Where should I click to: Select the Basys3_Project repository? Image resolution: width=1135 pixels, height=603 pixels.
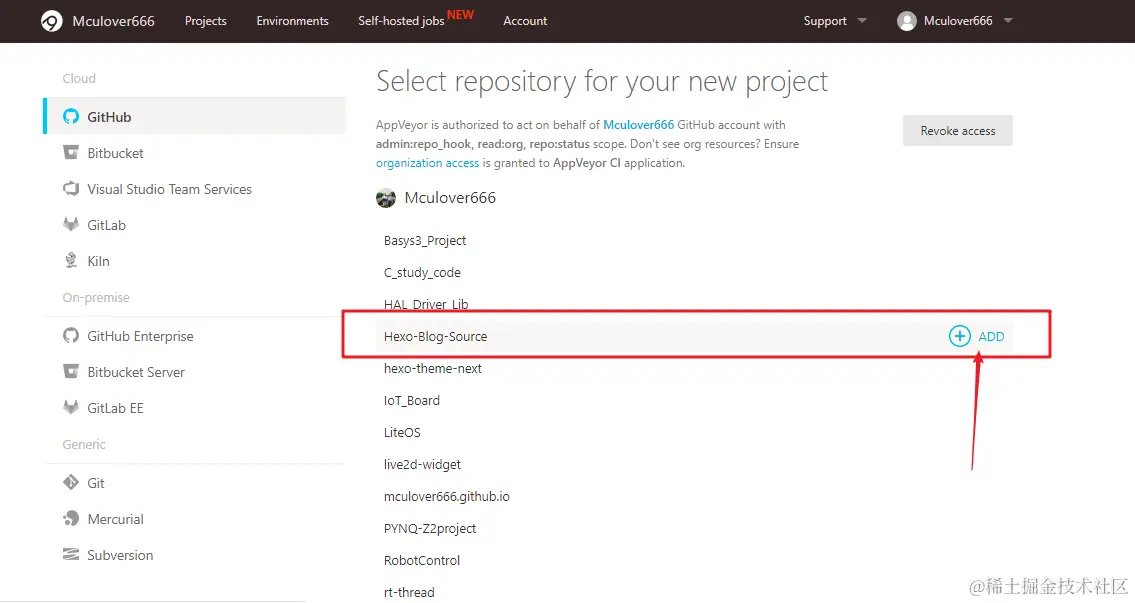pyautogui.click(x=425, y=240)
